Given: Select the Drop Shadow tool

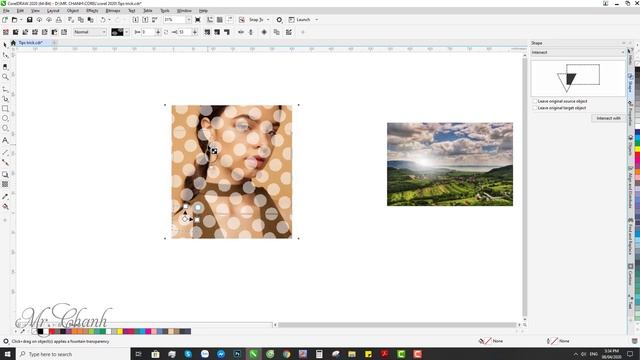Looking at the screenshot, I should [x=5, y=174].
